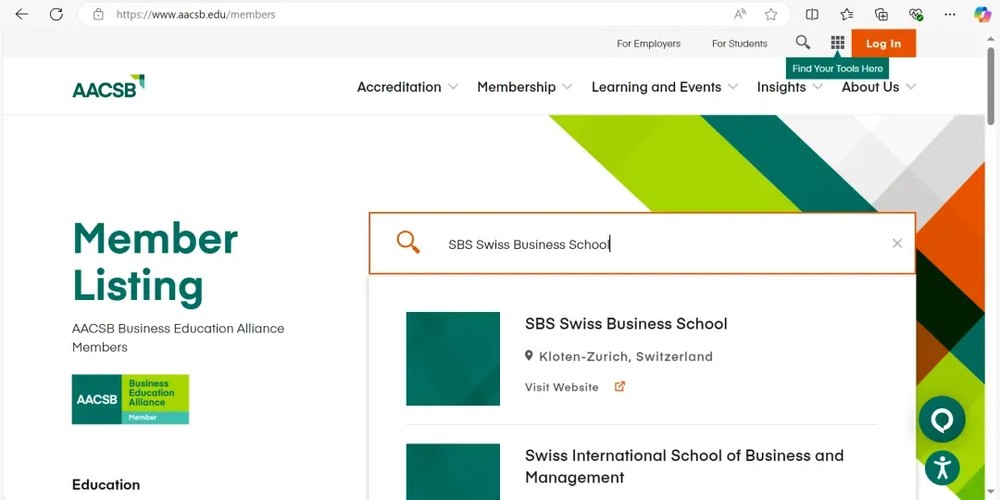The height and width of the screenshot is (500, 1000).
Task: Open the About Us menu
Action: click(x=871, y=87)
